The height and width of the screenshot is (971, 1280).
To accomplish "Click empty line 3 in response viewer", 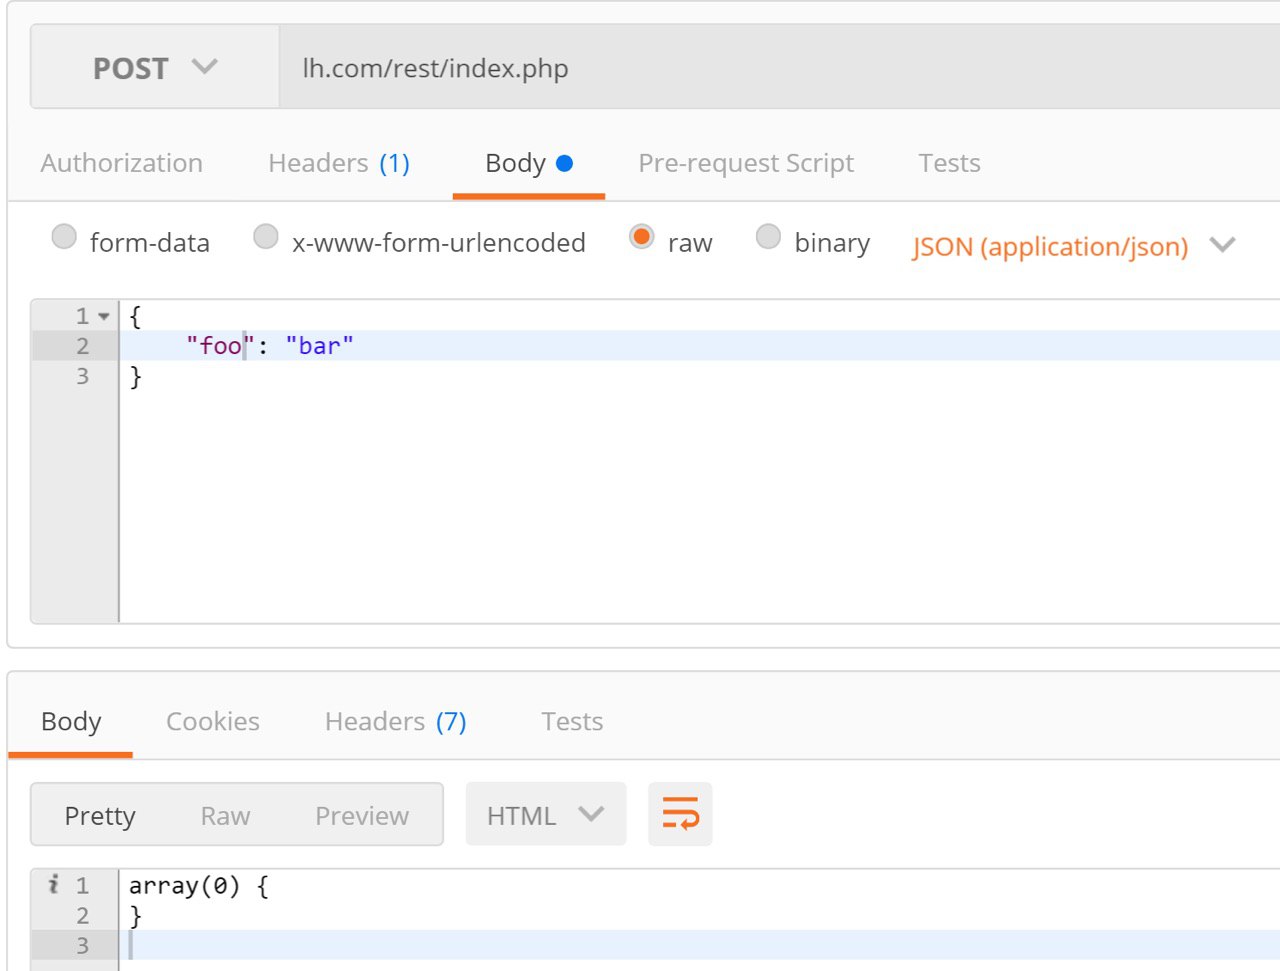I will coord(700,945).
